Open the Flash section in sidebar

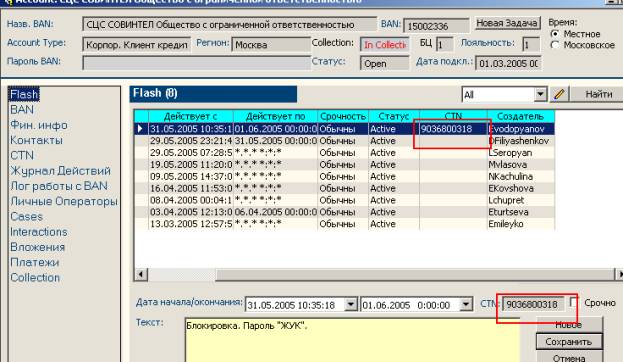tap(24, 94)
